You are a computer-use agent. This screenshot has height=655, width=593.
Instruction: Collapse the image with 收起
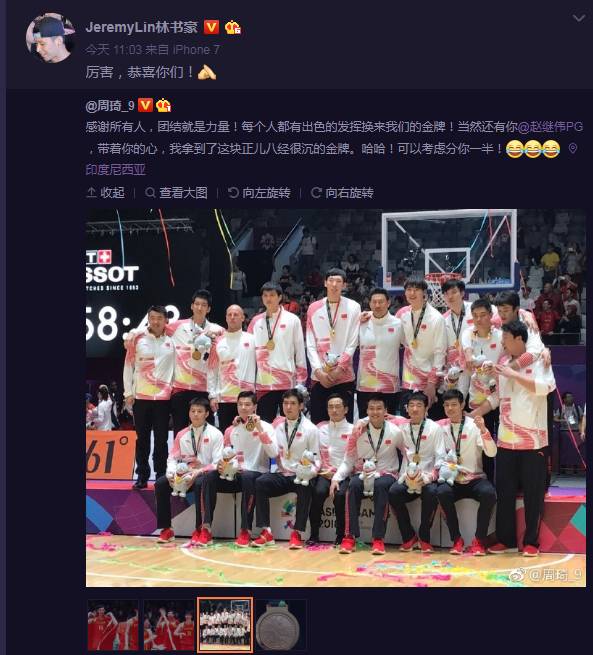click(105, 193)
